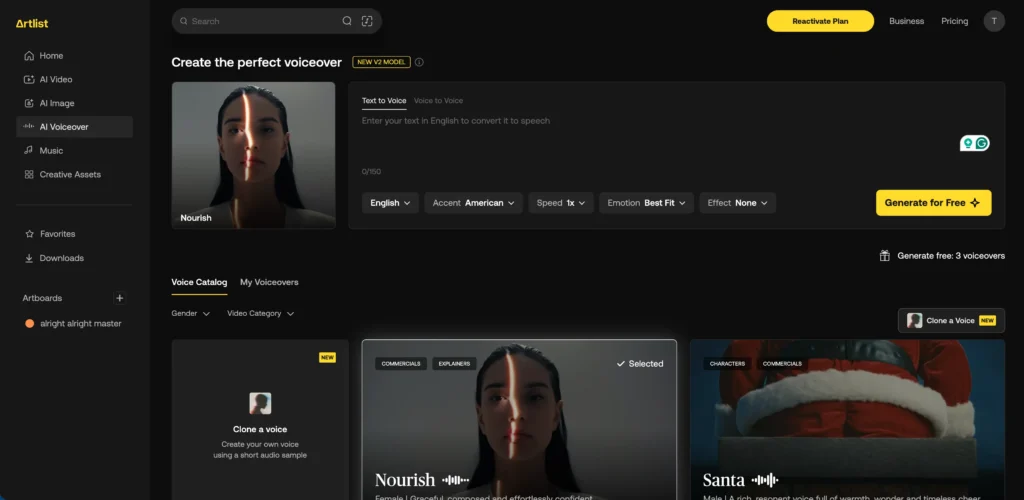Open the Business link

(x=906, y=21)
